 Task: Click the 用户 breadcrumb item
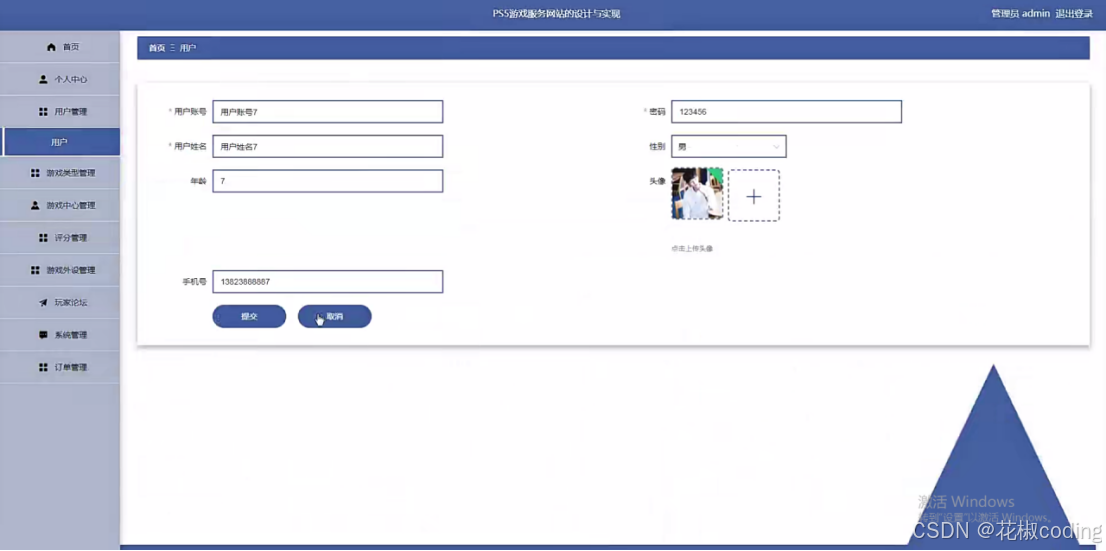click(x=188, y=49)
